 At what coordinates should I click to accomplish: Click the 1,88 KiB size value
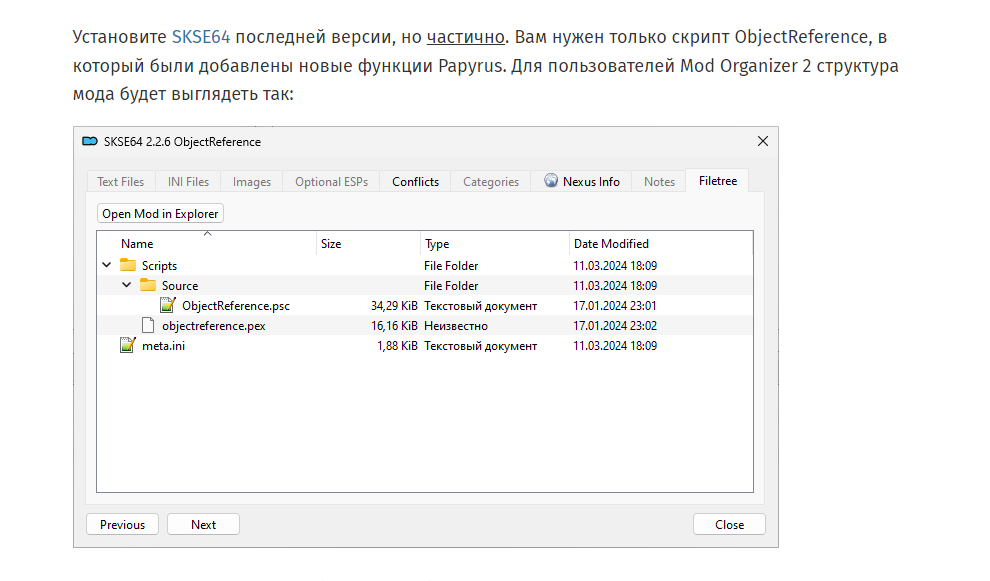click(x=397, y=346)
